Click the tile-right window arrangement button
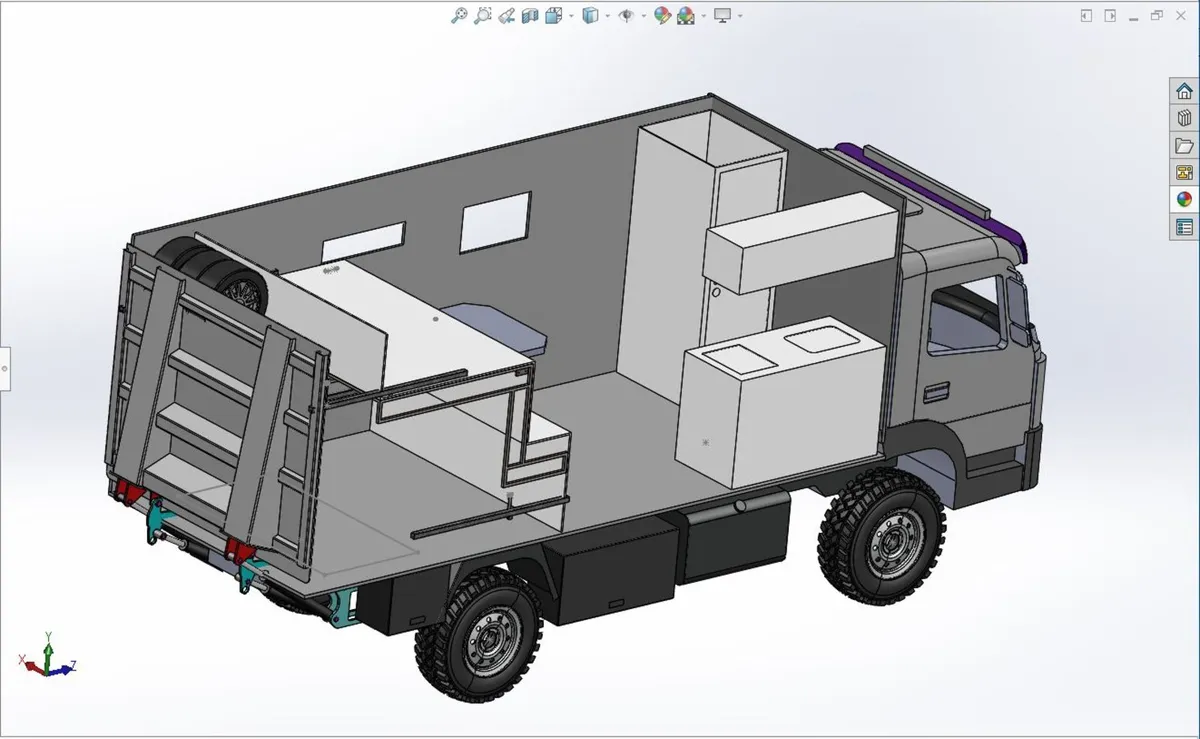Viewport: 1200px width, 739px height. coord(1110,15)
